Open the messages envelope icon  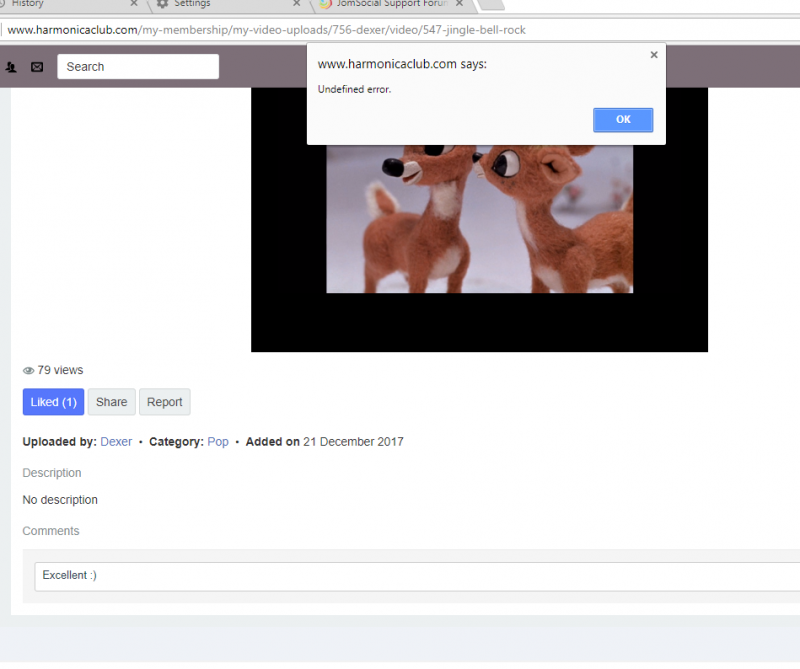pyautogui.click(x=37, y=67)
